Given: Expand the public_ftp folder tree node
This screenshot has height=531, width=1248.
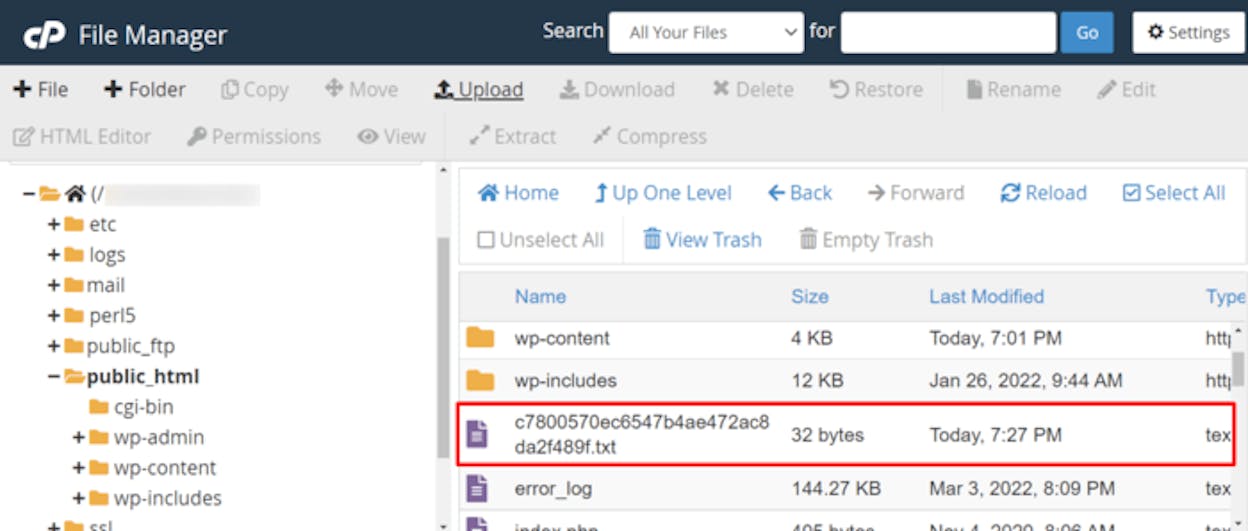Looking at the screenshot, I should [x=53, y=346].
